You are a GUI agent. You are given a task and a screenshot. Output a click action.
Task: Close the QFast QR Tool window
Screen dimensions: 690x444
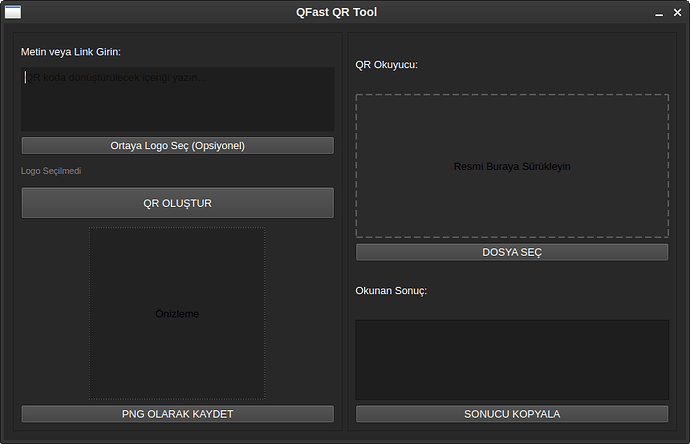tap(677, 13)
